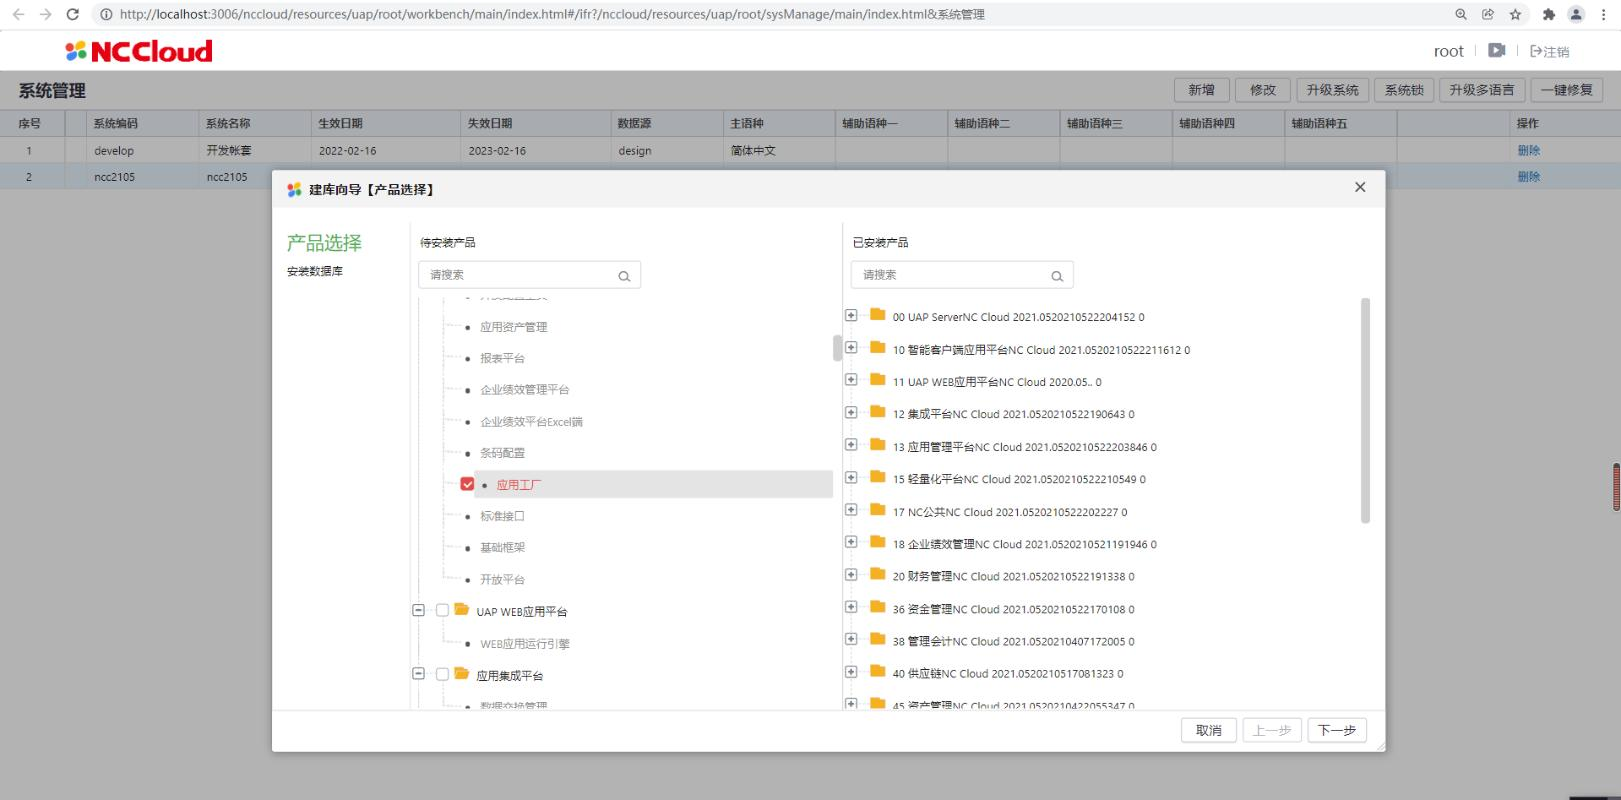Check the 应用集成平台 checkbox
Image resolution: width=1621 pixels, height=800 pixels.
(x=442, y=674)
